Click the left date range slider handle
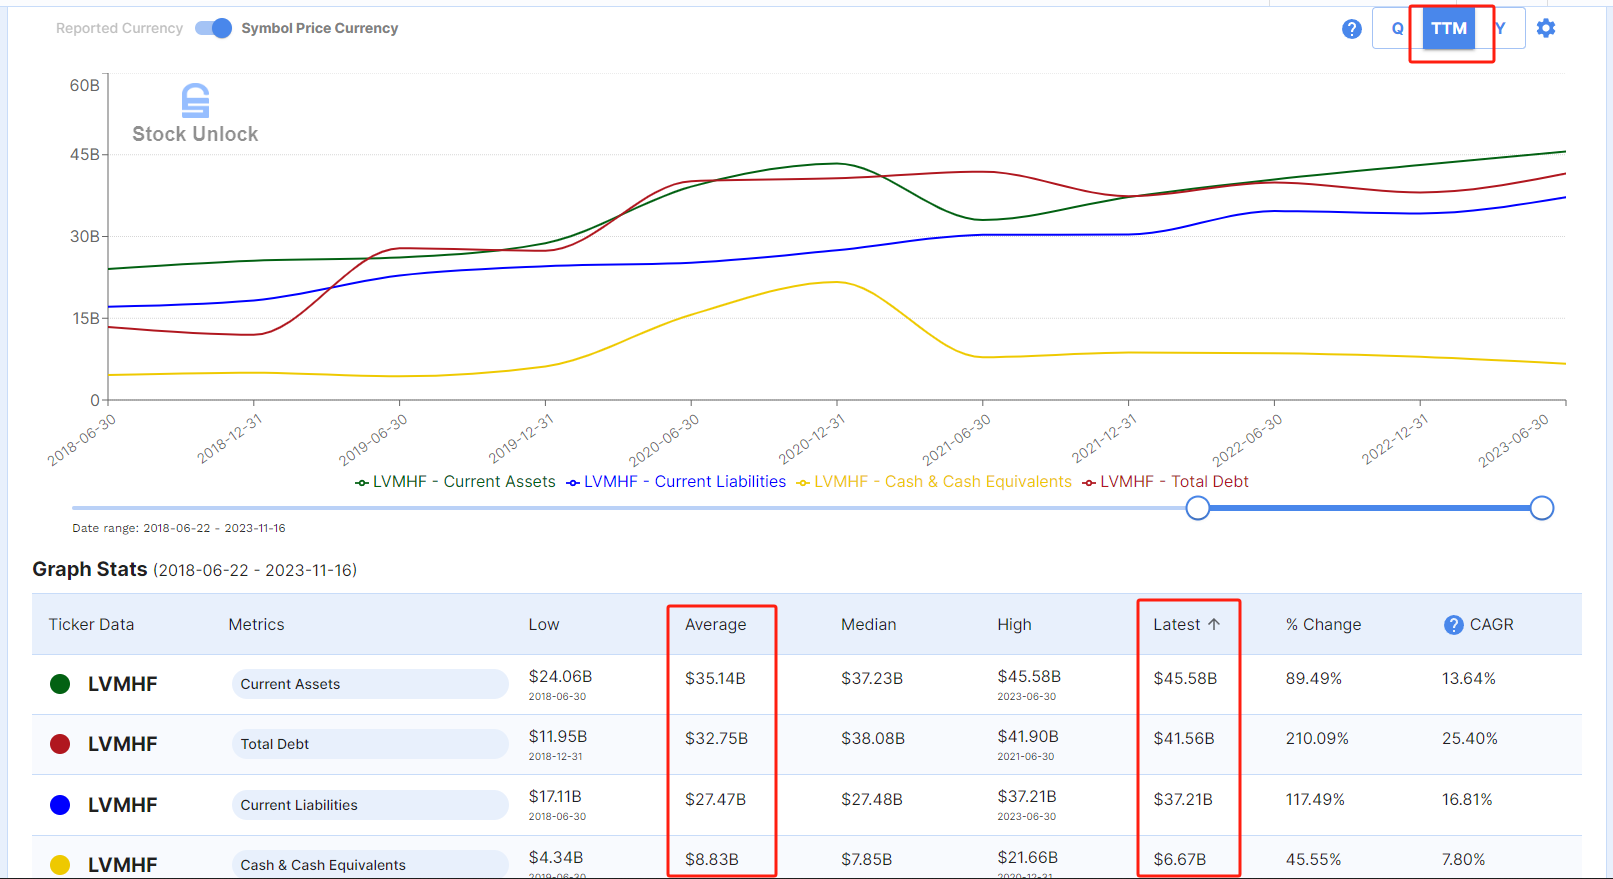The image size is (1613, 879). tap(1197, 508)
